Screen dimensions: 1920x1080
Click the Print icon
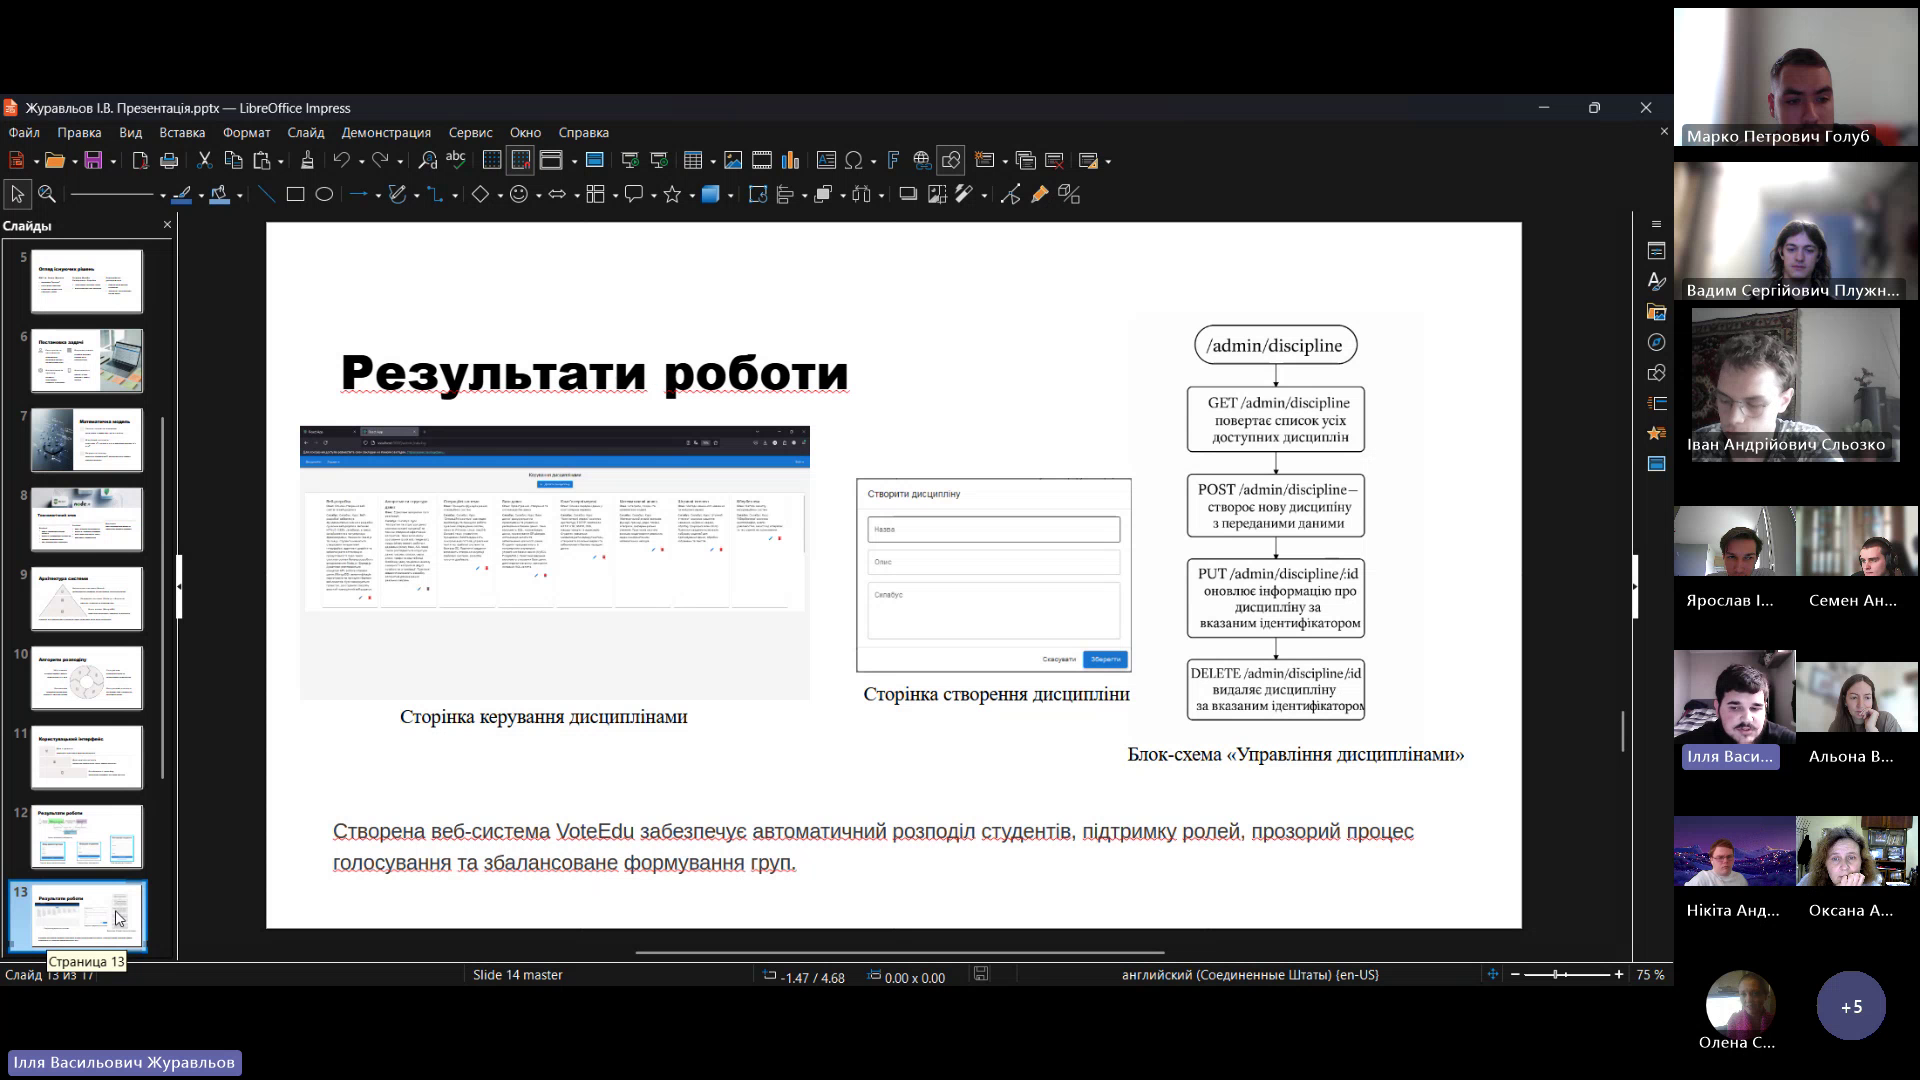(169, 160)
